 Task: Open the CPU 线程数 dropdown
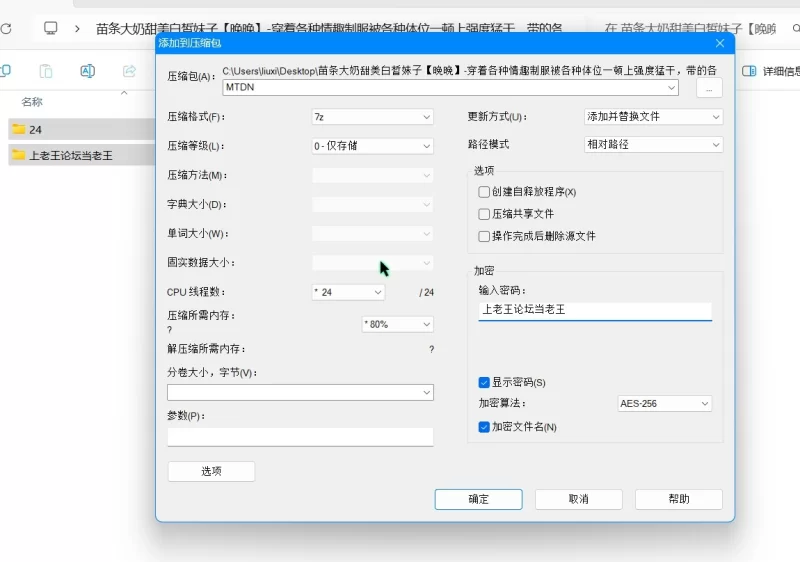point(348,292)
